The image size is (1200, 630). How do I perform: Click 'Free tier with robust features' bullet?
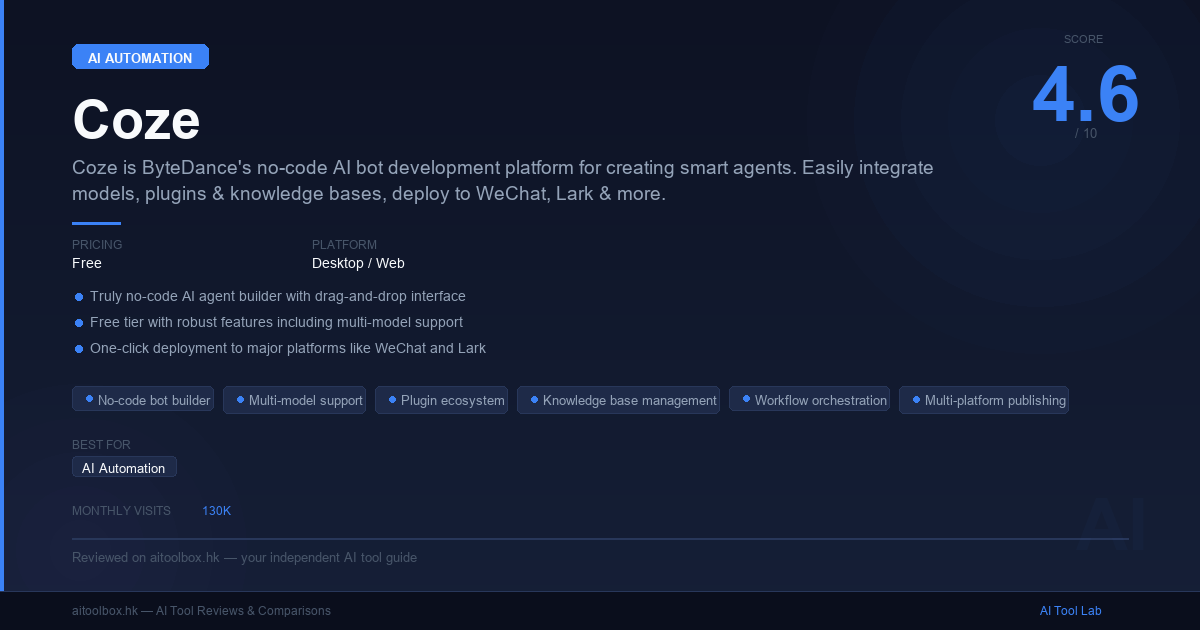pyautogui.click(x=269, y=323)
